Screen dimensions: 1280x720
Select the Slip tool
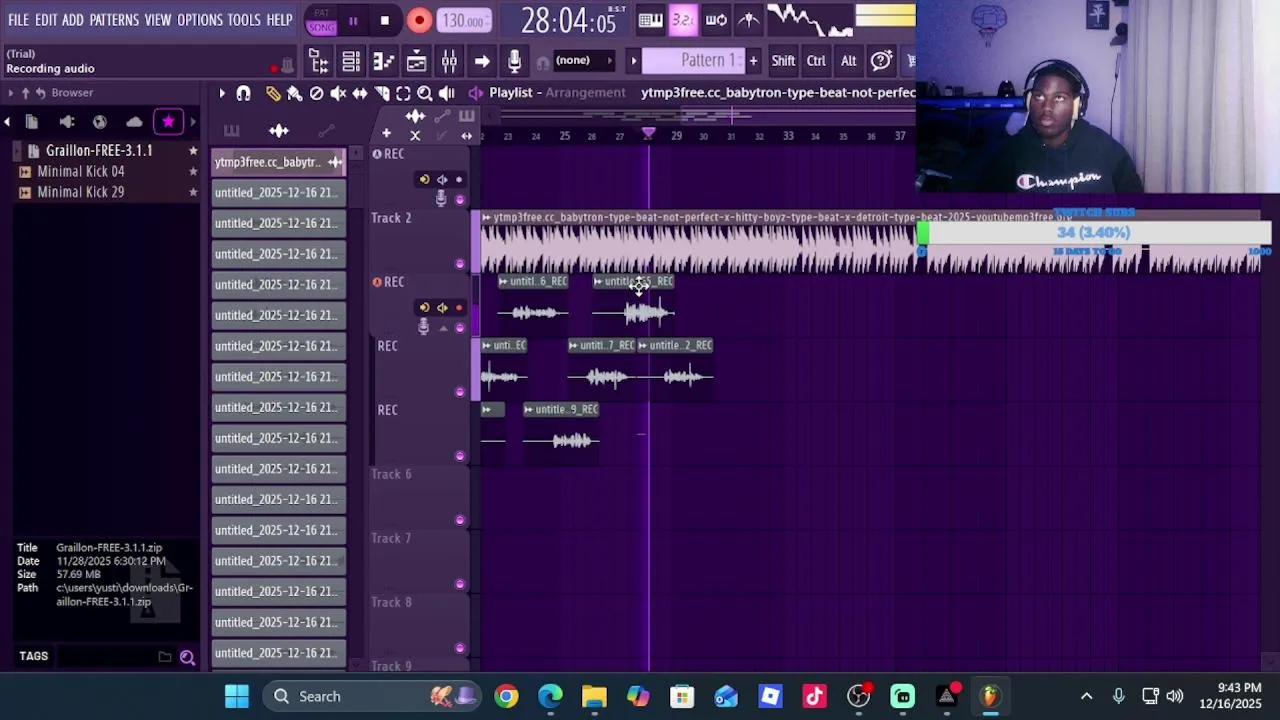click(359, 93)
